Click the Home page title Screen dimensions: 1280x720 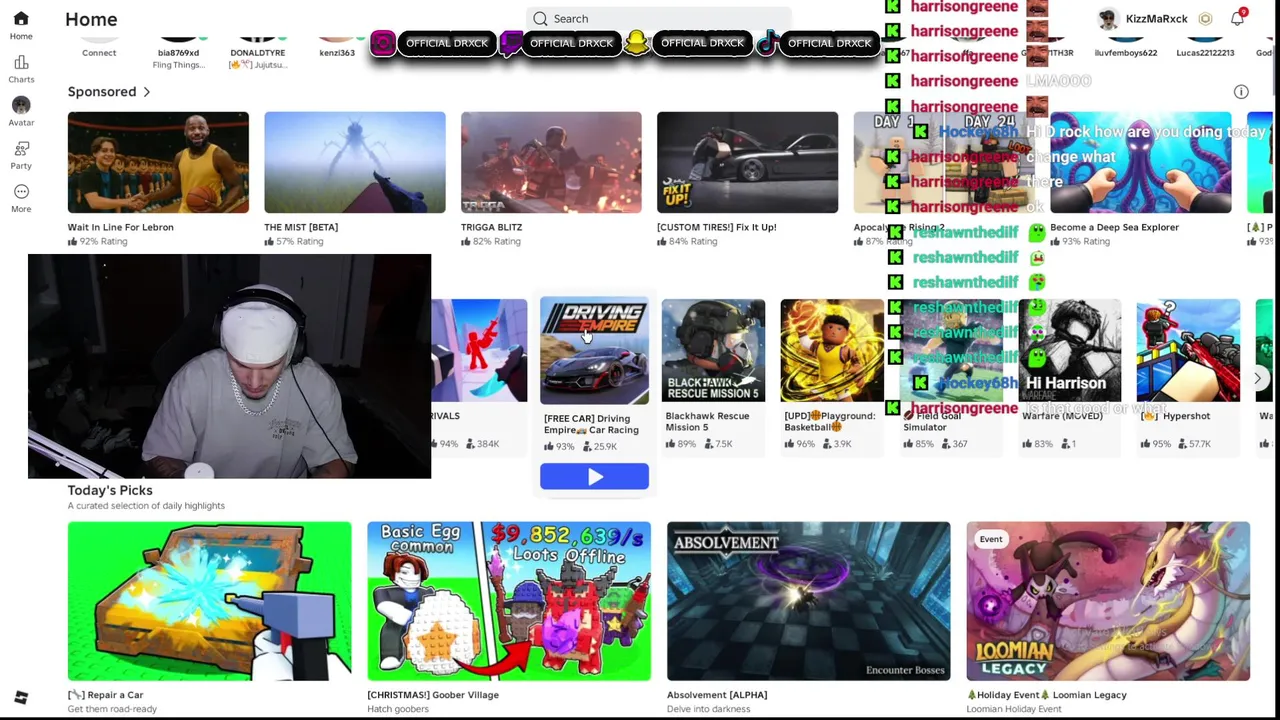pos(91,19)
